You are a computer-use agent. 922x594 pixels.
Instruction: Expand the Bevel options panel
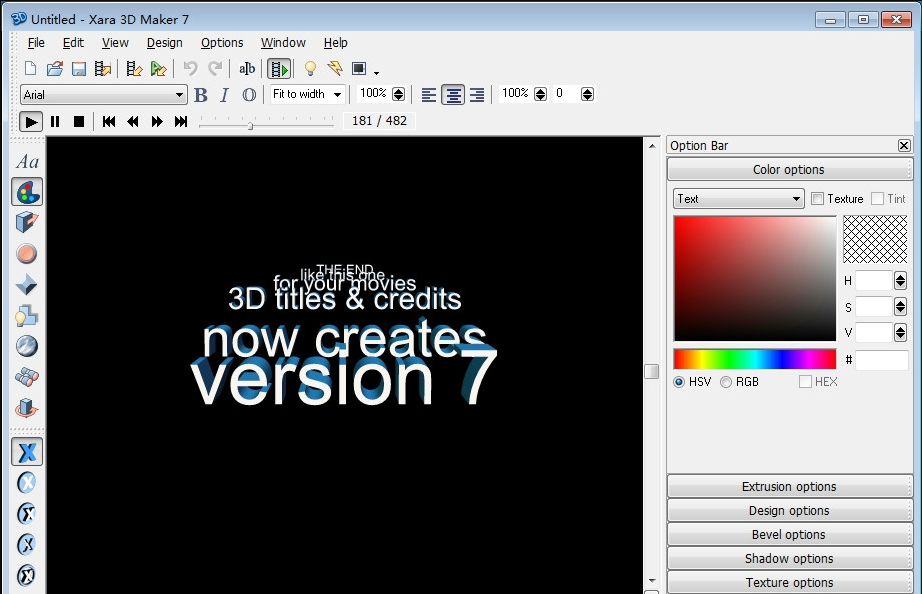(789, 535)
